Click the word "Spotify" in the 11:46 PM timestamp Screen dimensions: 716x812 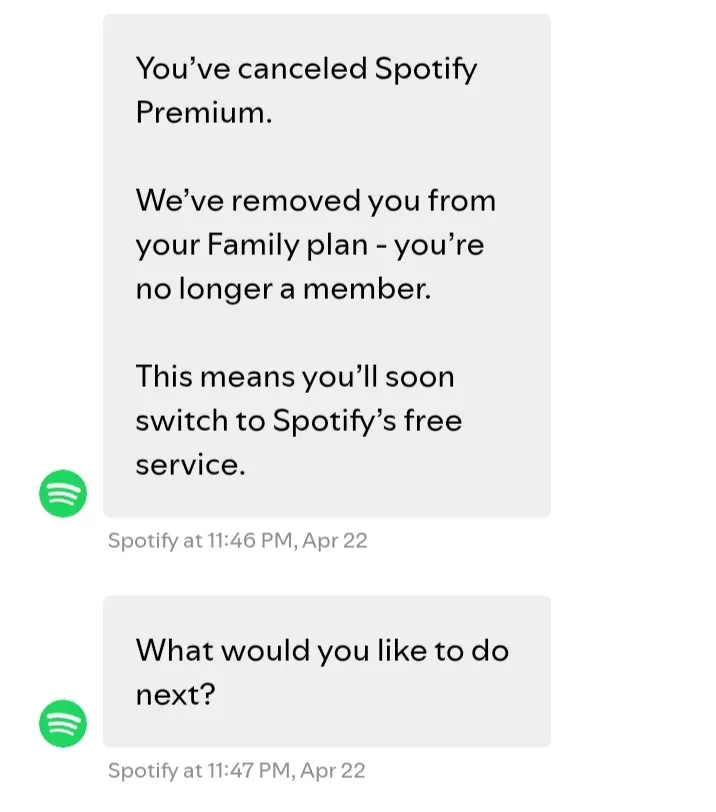pos(143,541)
